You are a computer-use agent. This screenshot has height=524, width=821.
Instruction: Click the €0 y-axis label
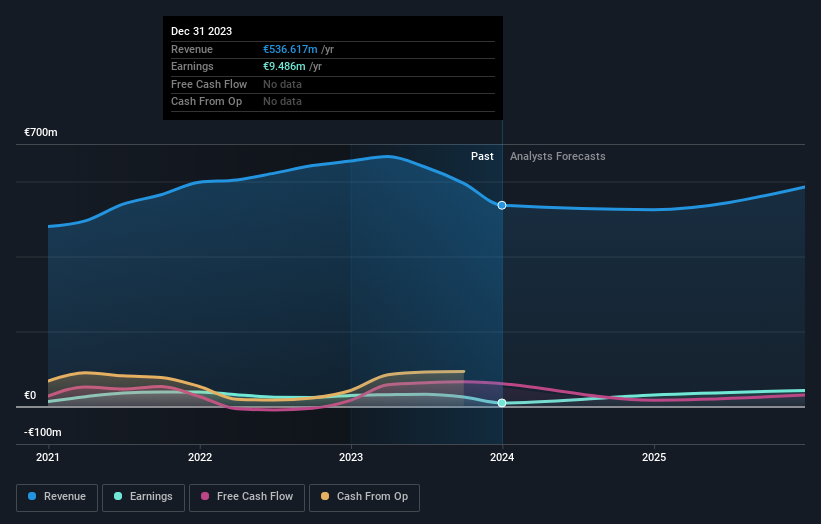pyautogui.click(x=30, y=395)
